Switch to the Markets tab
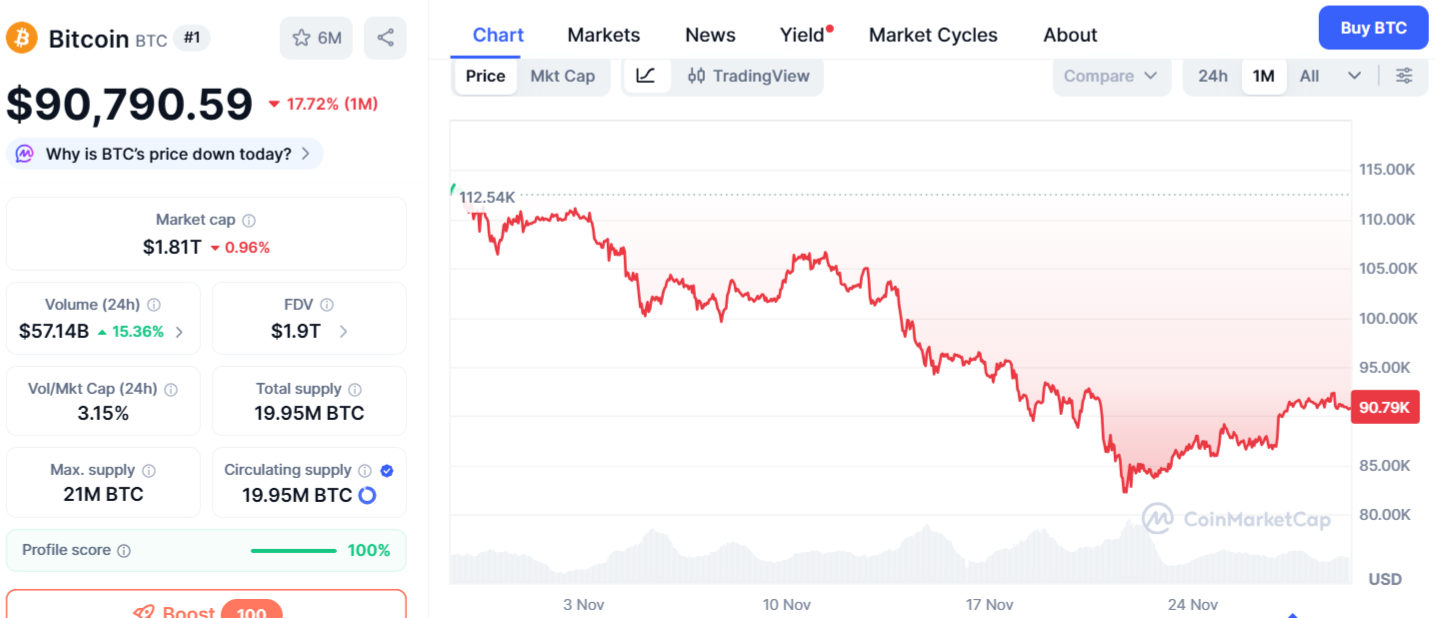Screen dimensions: 1435x618 point(603,34)
